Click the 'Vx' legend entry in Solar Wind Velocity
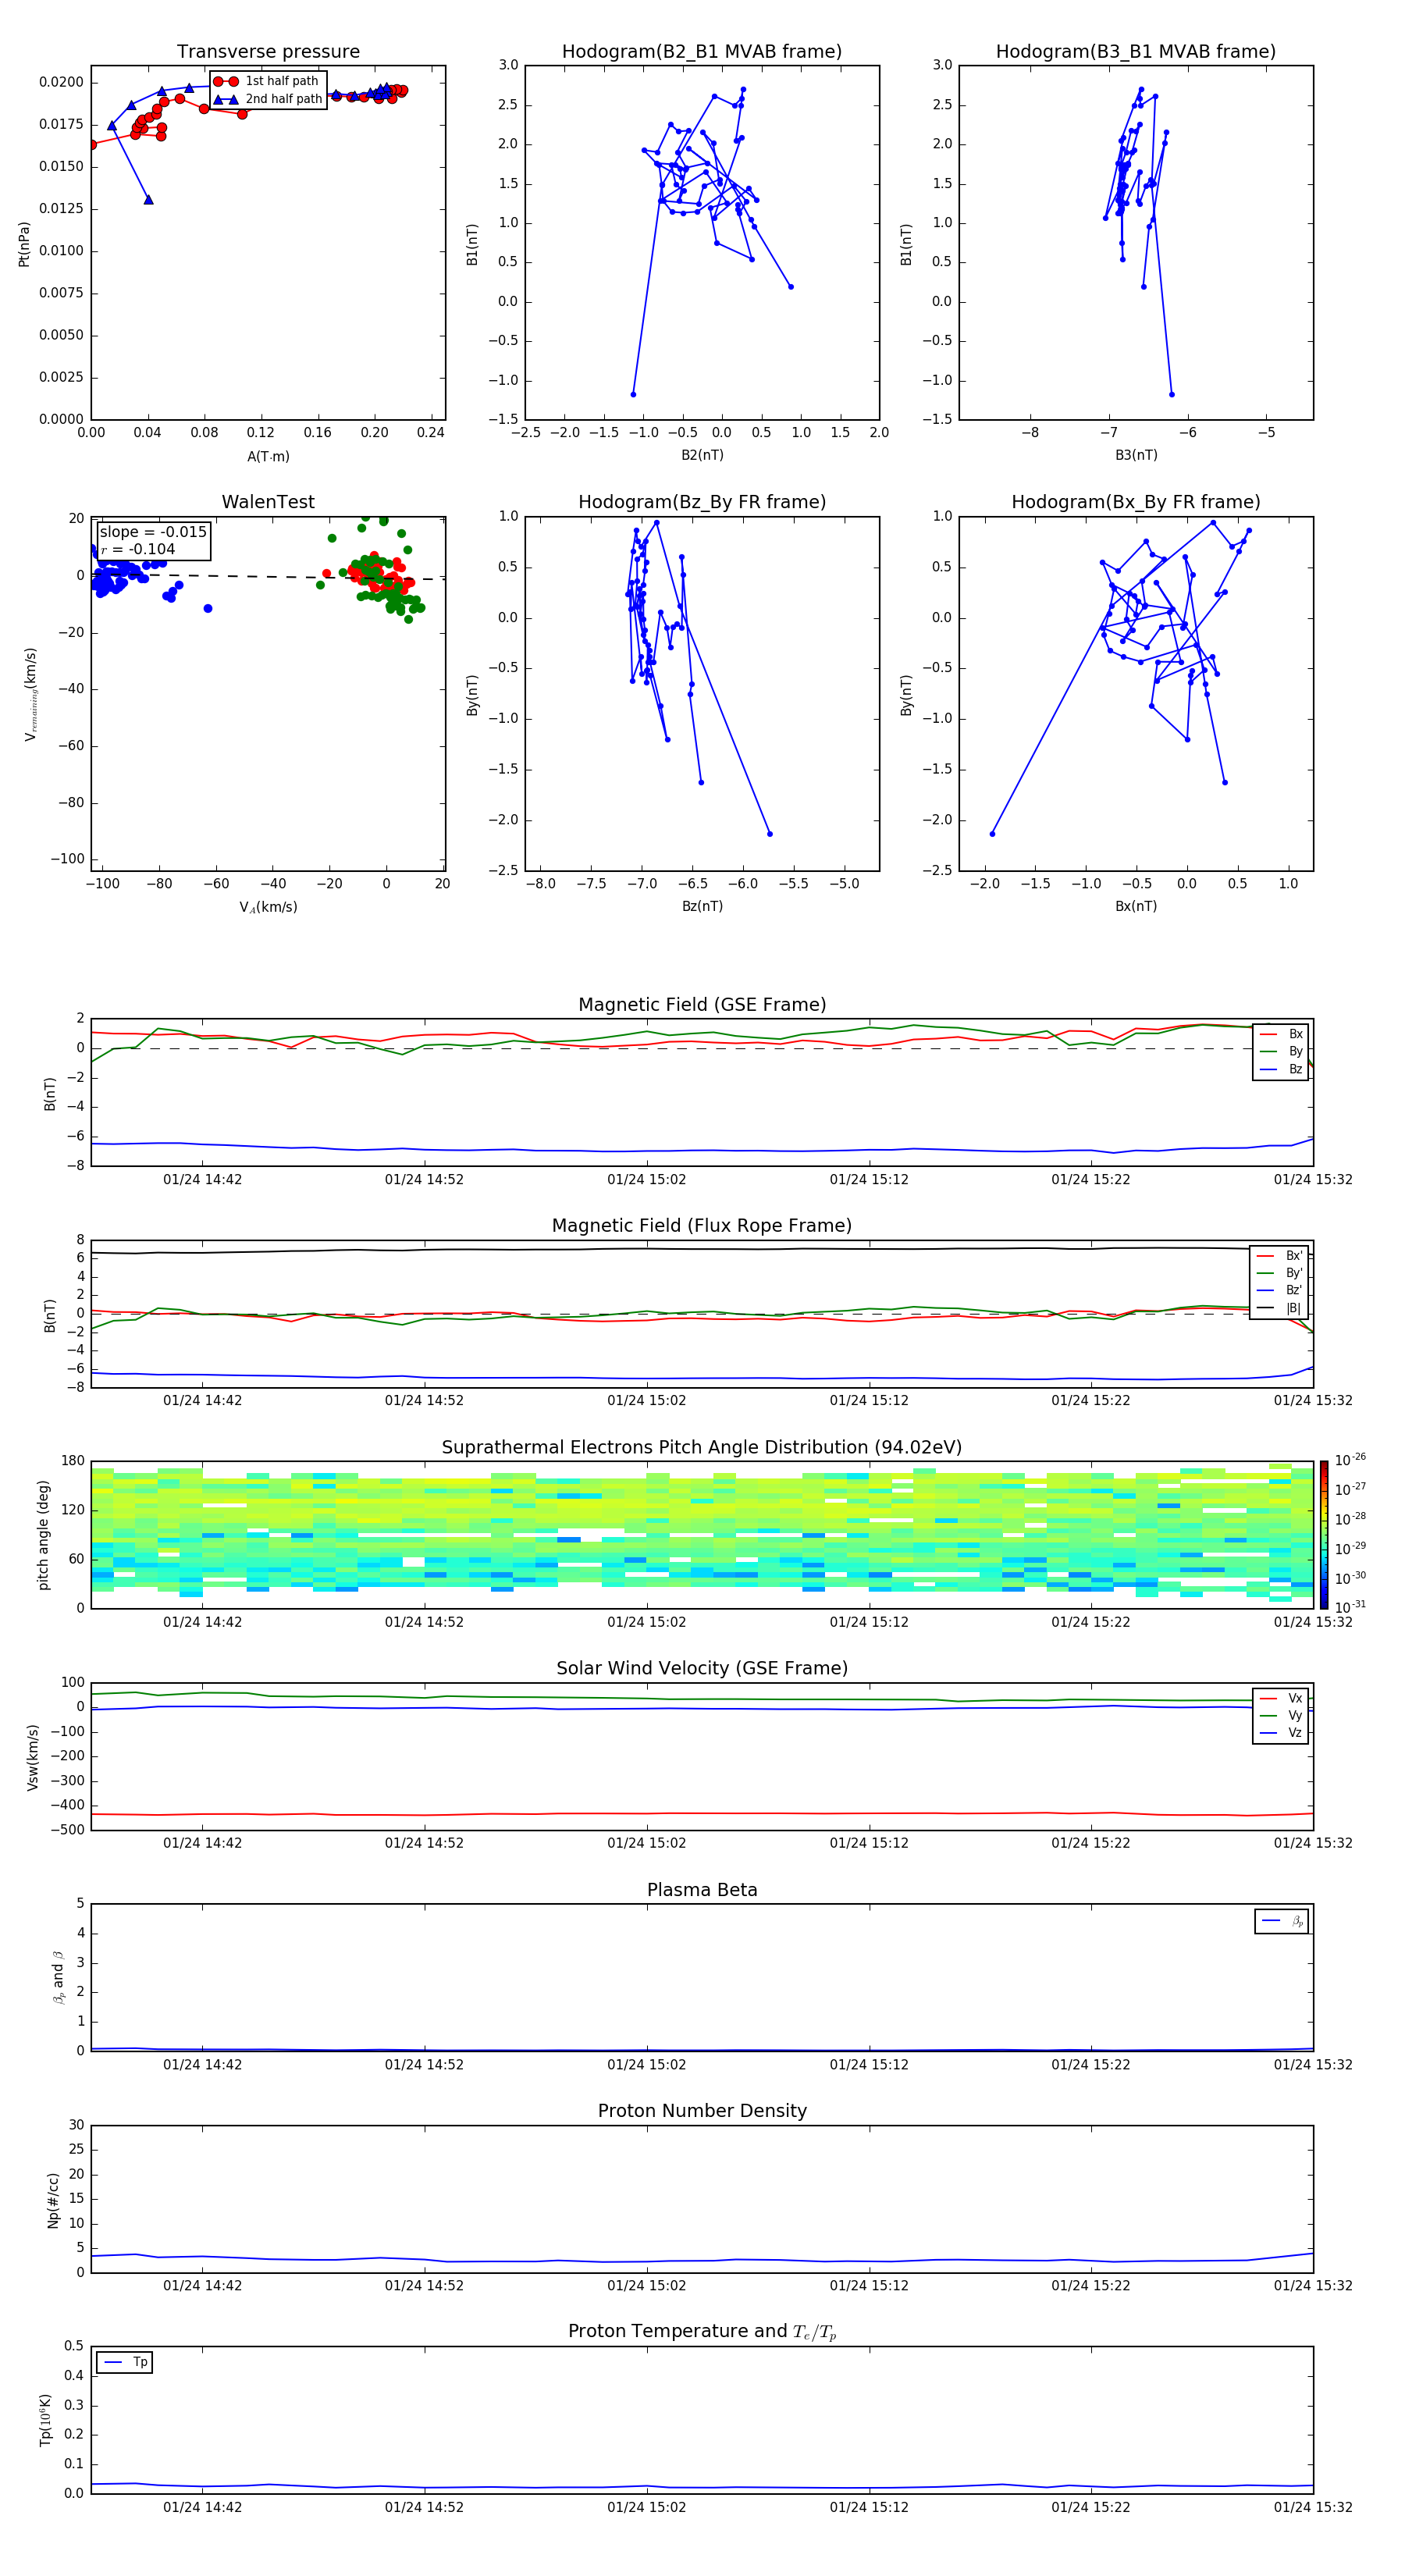 (x=1282, y=1698)
